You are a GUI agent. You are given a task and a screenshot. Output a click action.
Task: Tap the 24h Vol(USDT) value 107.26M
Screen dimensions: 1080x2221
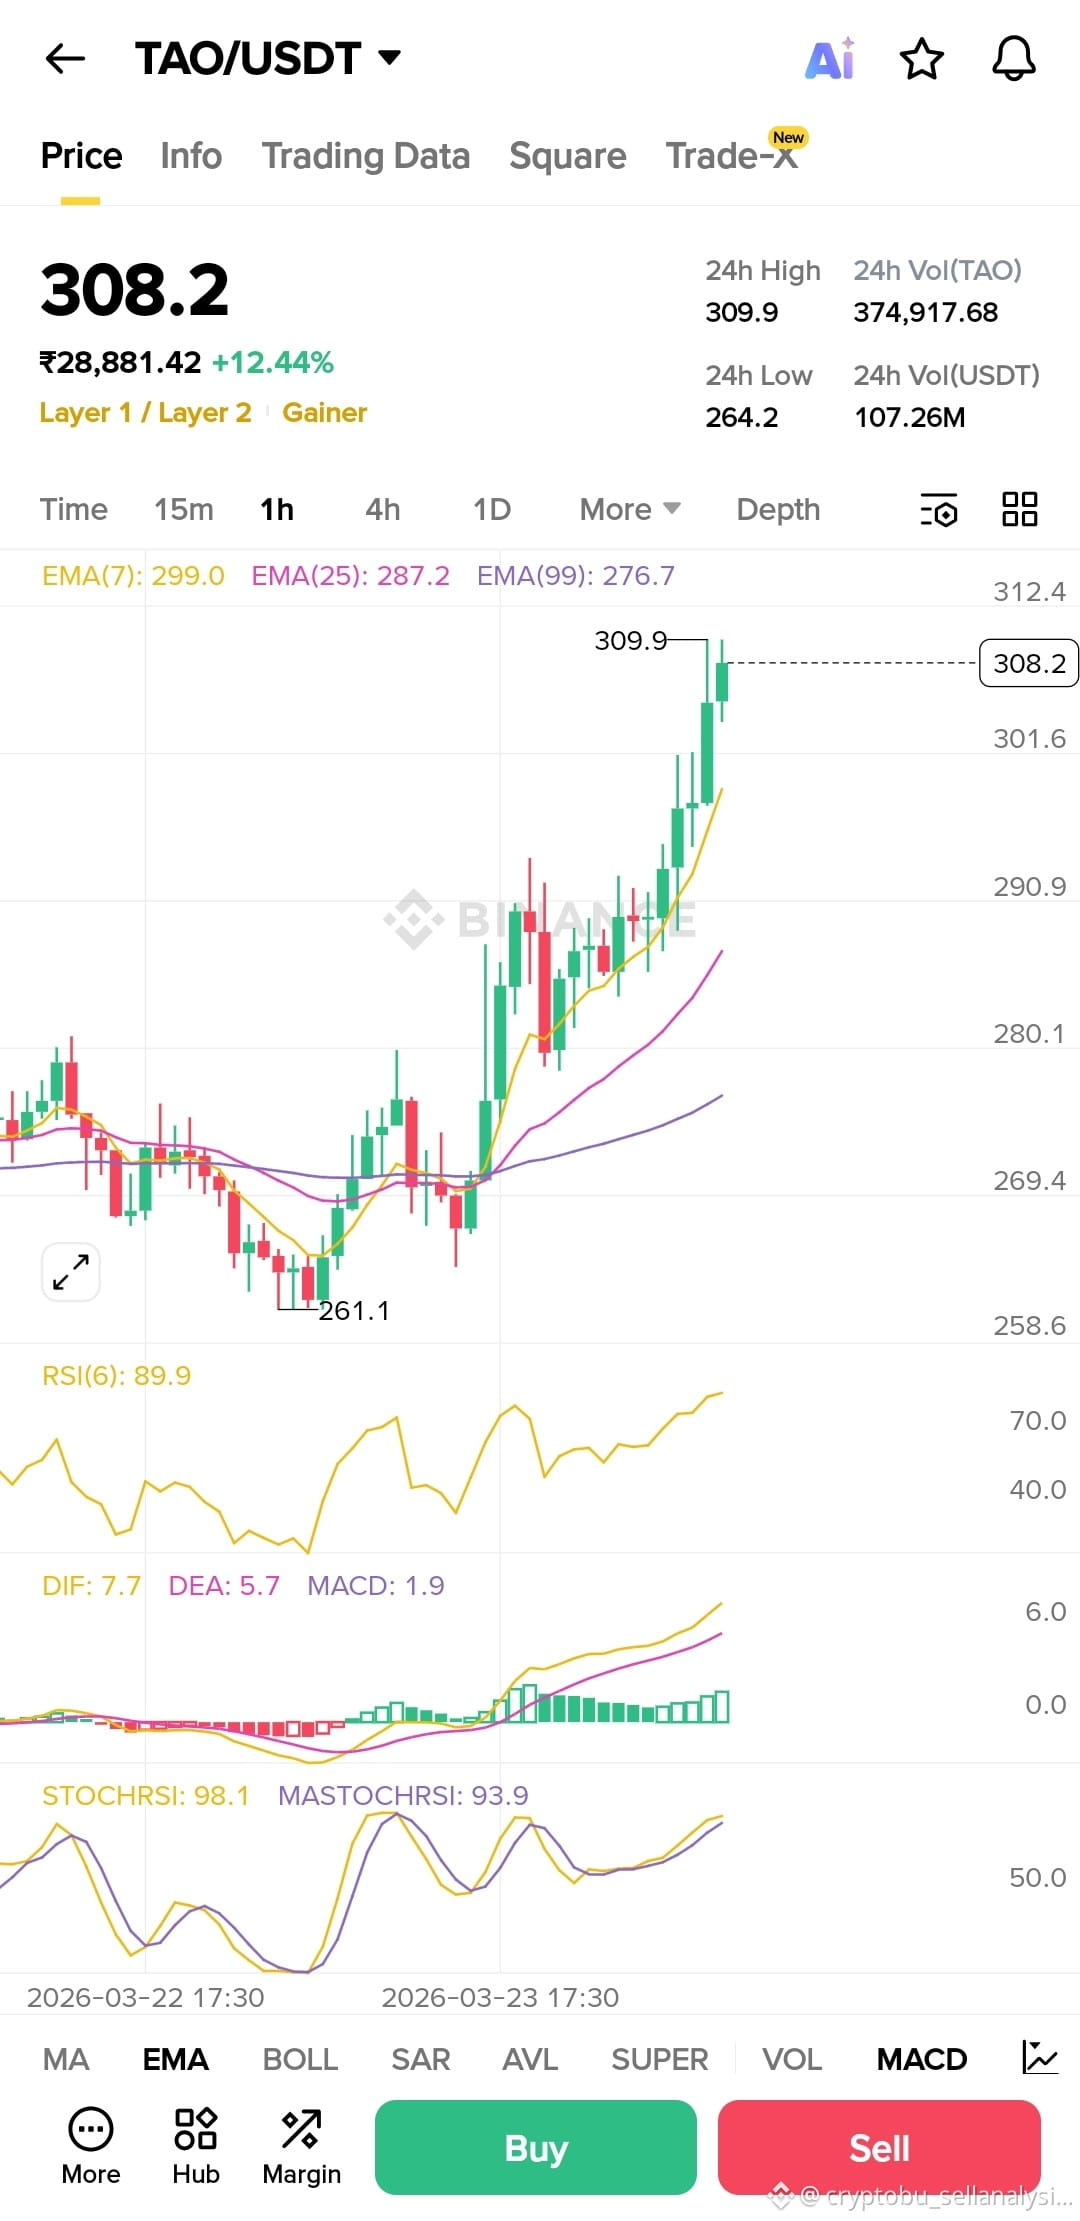(x=910, y=417)
